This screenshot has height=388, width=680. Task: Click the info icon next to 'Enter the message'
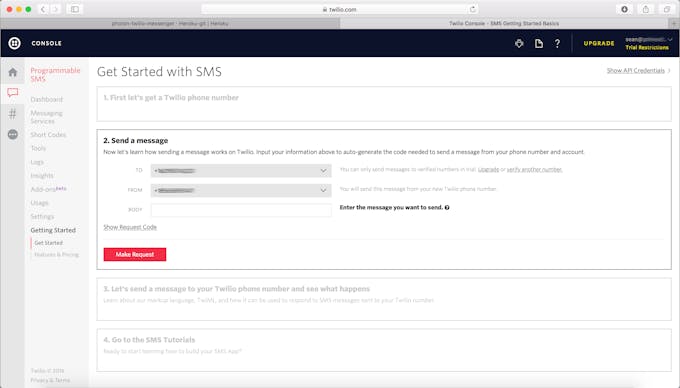[x=447, y=208]
